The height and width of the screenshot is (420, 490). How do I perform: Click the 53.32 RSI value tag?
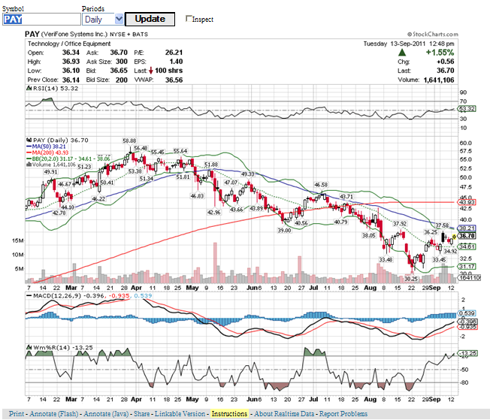pos(467,109)
